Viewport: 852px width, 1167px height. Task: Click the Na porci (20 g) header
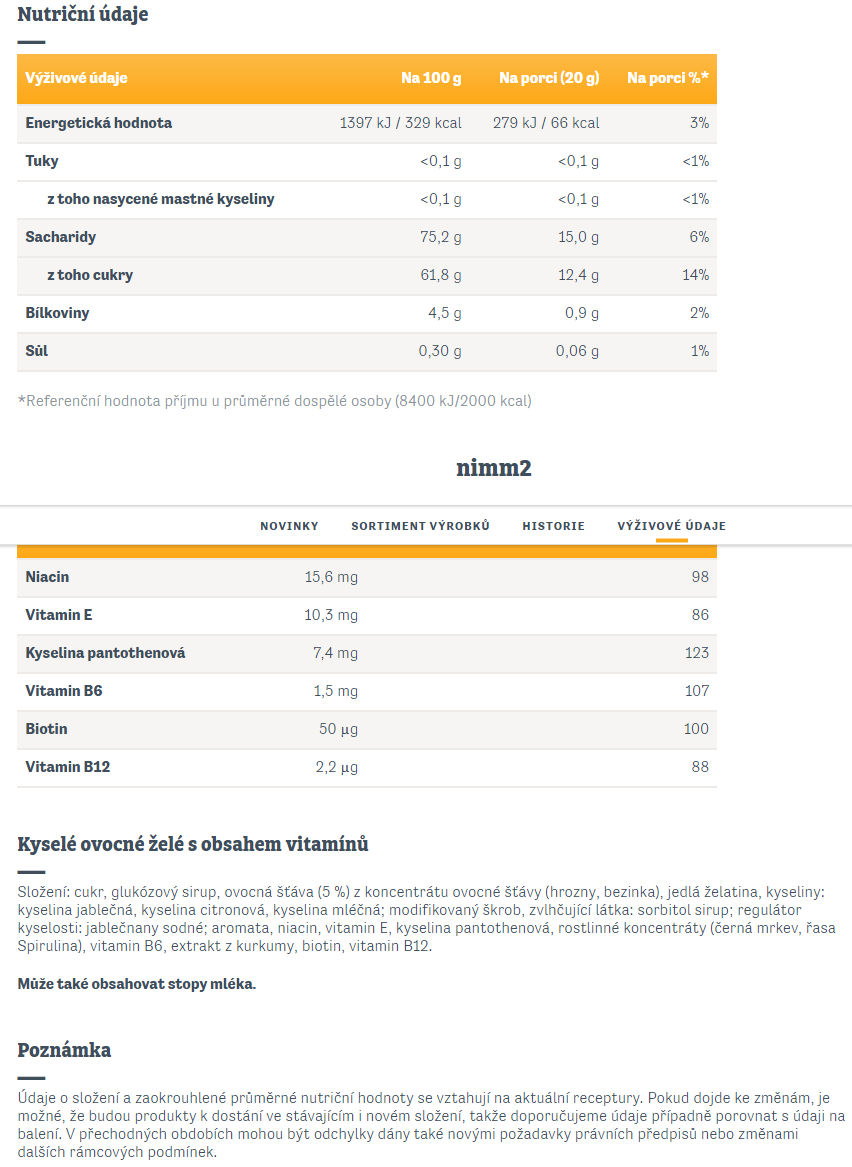(549, 78)
